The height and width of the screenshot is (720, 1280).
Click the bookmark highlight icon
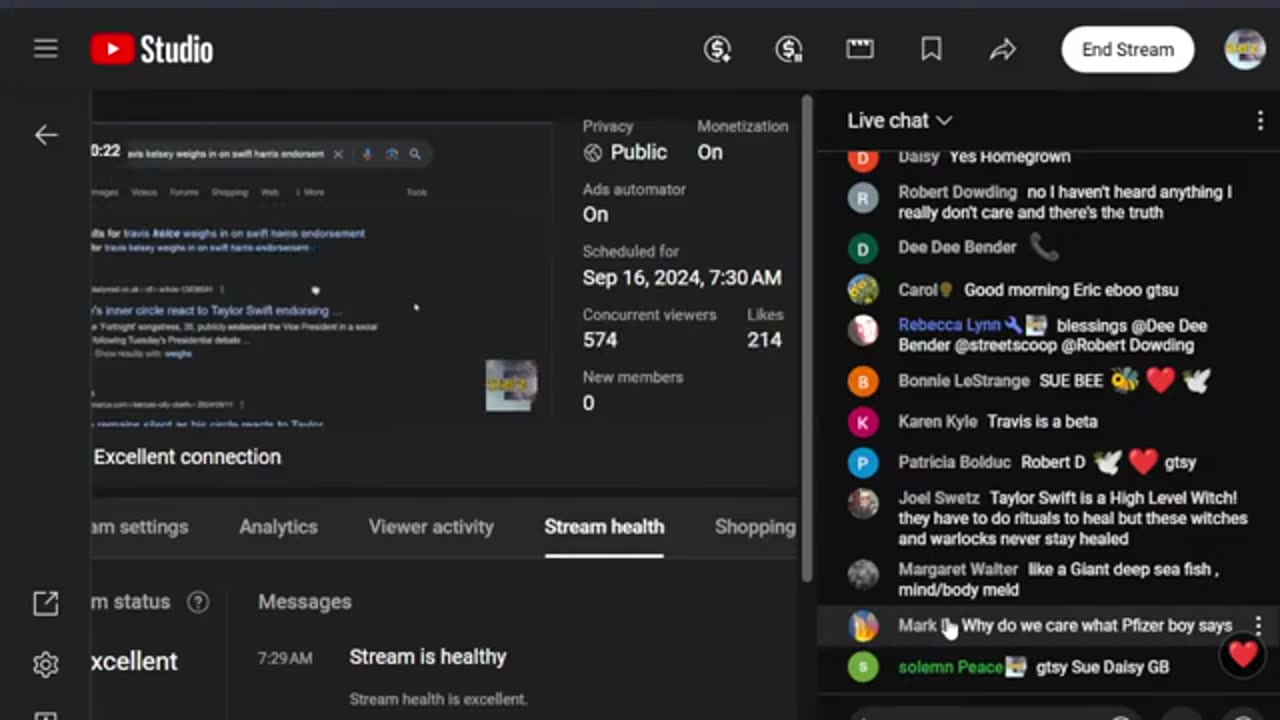coord(931,49)
